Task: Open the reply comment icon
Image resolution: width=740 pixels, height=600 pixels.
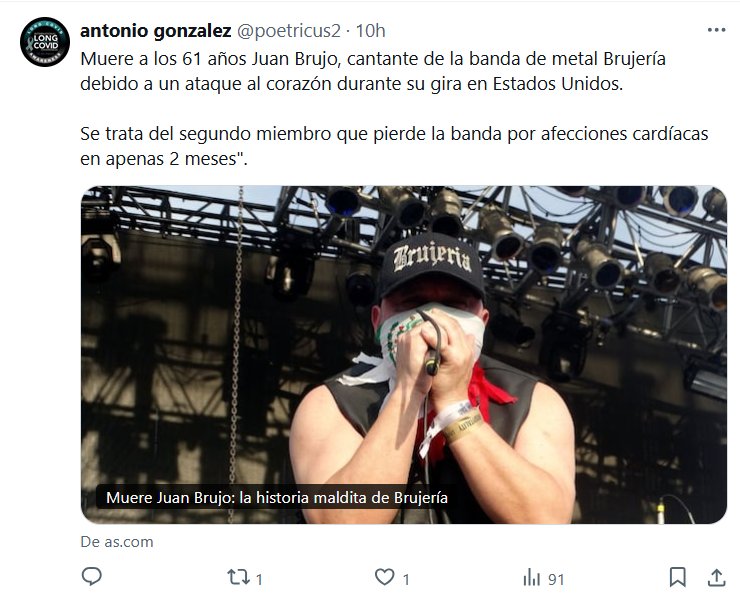Action: 92,577
